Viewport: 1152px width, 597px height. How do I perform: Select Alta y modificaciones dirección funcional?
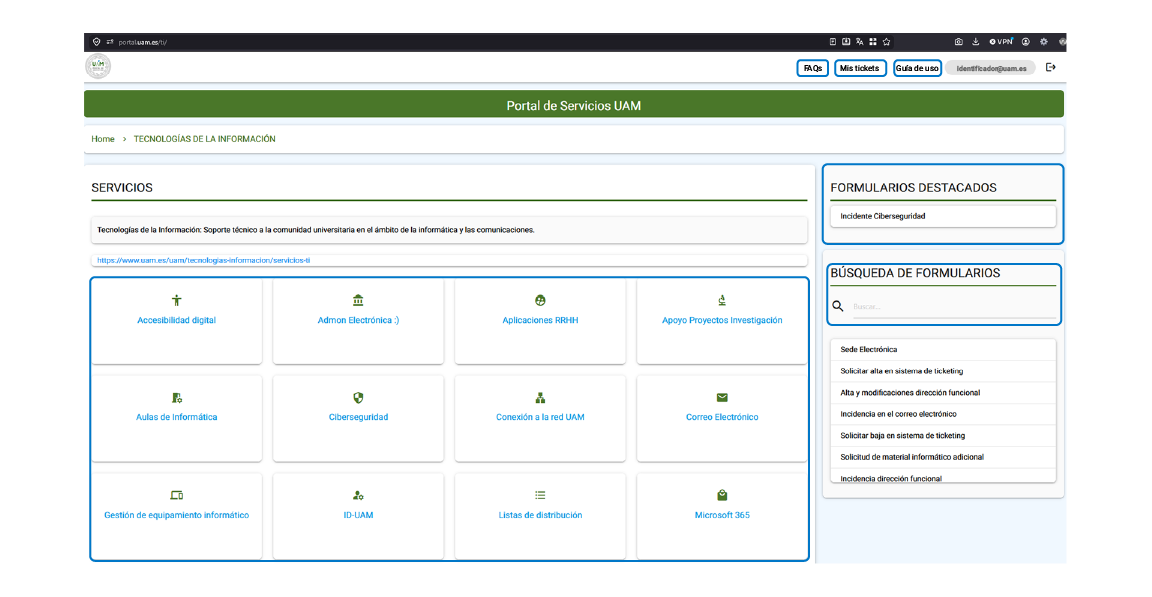click(x=943, y=392)
